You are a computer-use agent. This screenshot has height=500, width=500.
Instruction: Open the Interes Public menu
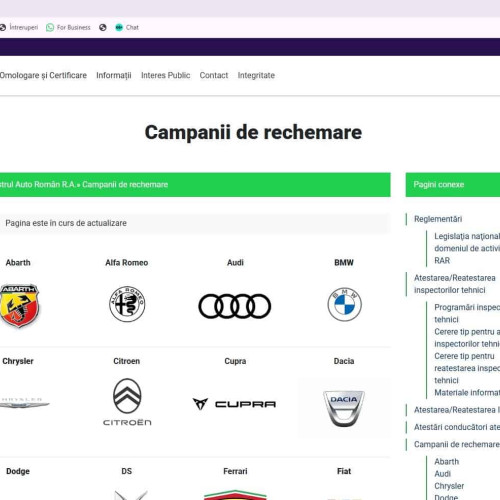[166, 75]
